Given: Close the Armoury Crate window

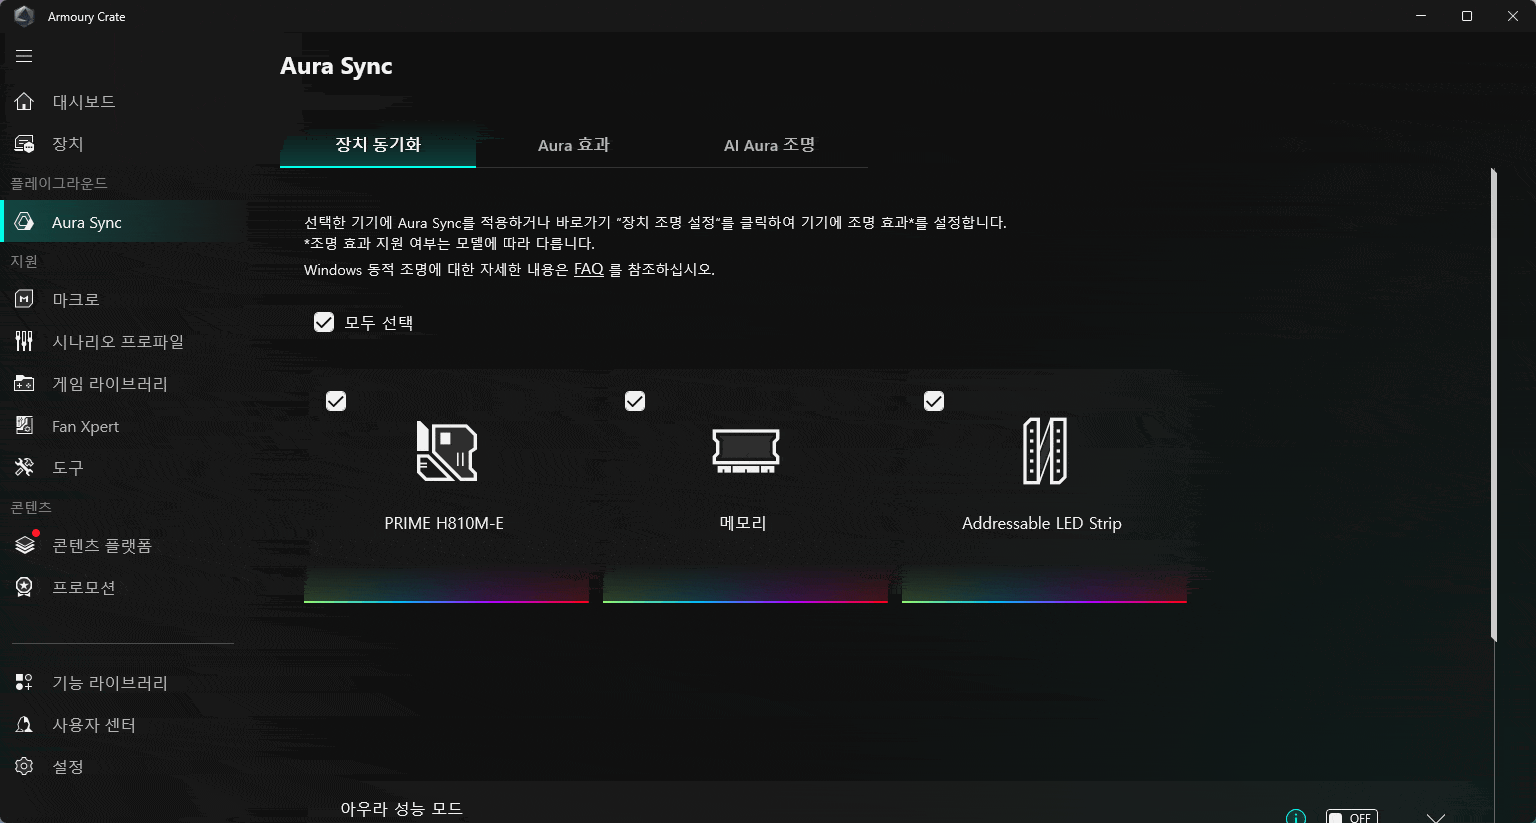Looking at the screenshot, I should pyautogui.click(x=1513, y=16).
